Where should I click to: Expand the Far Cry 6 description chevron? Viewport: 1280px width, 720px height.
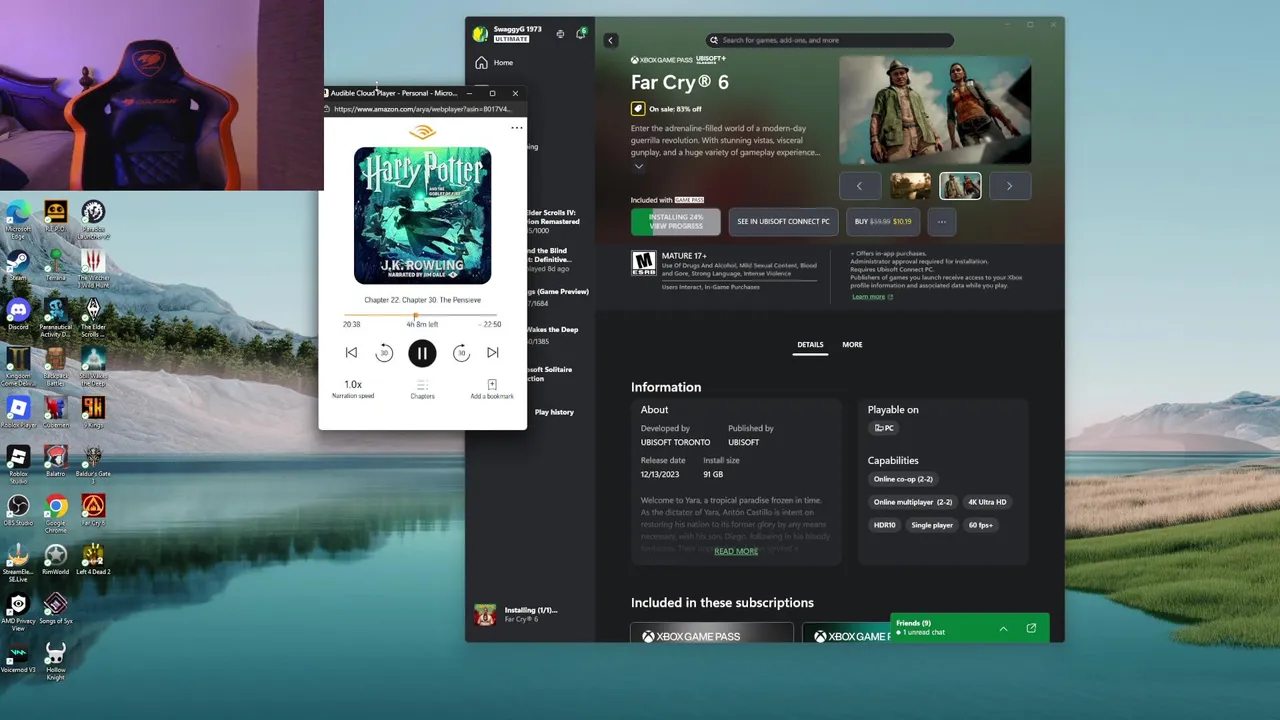tap(638, 167)
